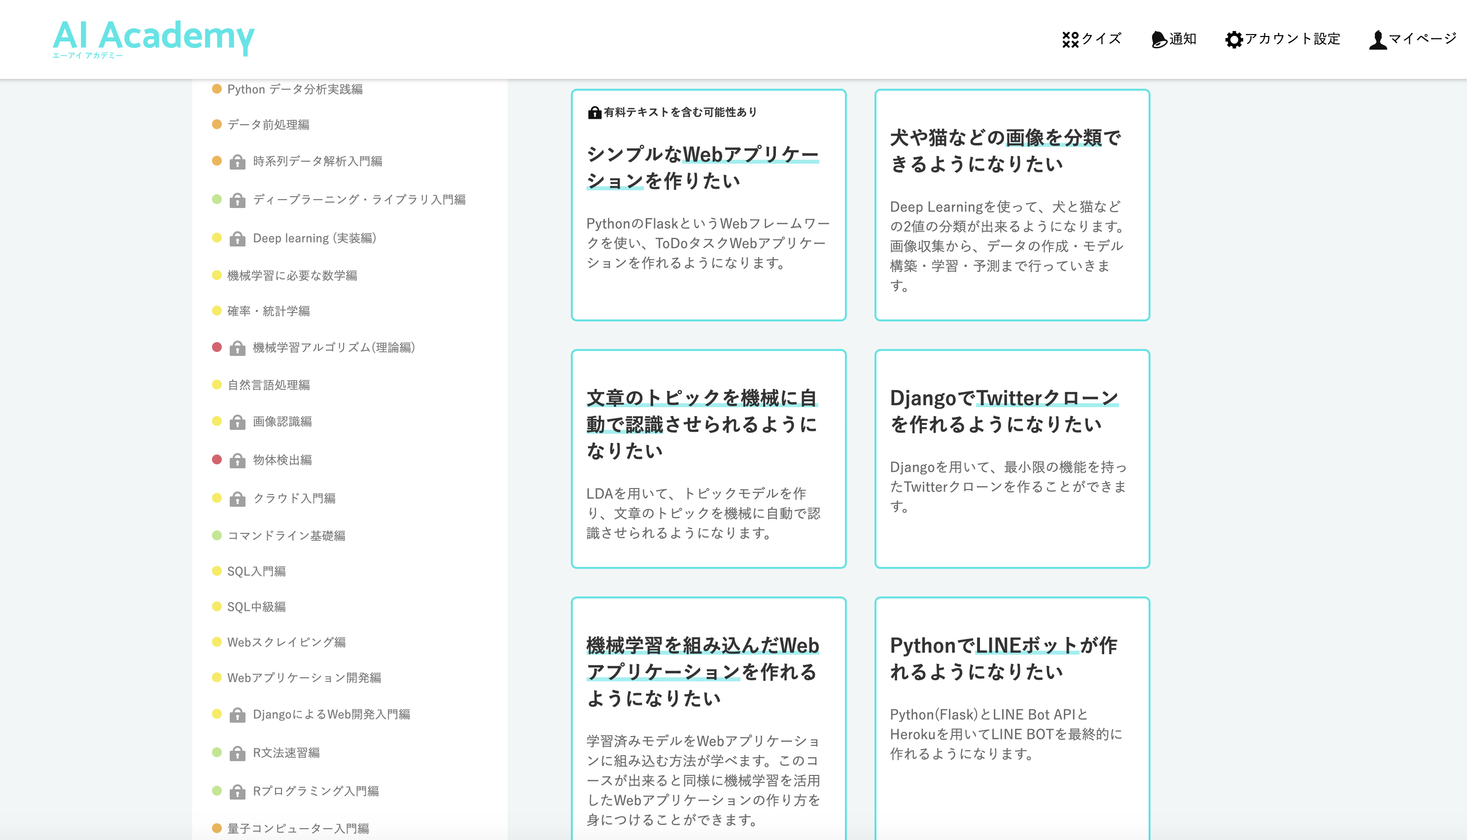Screen dimensions: 1467x840
Task: Select 自然言語処理編 in sidebar
Action: click(x=268, y=385)
